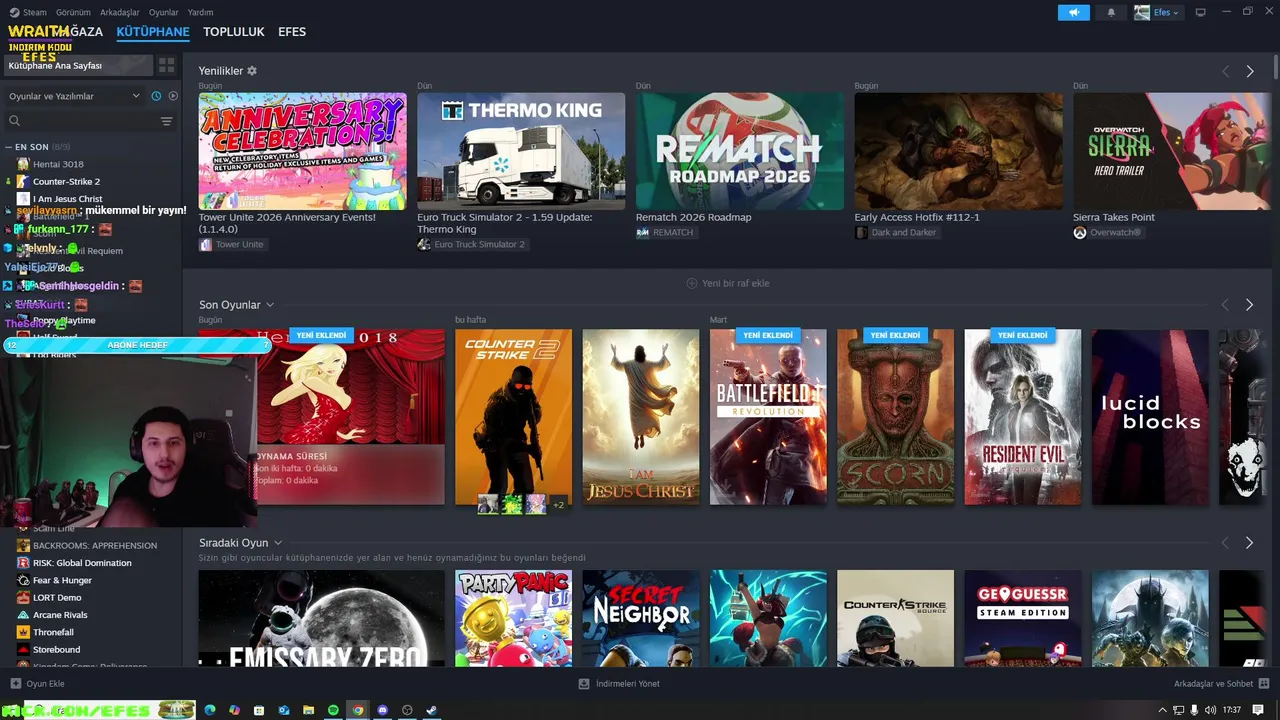Select lucid blocks game cover

(x=1150, y=417)
